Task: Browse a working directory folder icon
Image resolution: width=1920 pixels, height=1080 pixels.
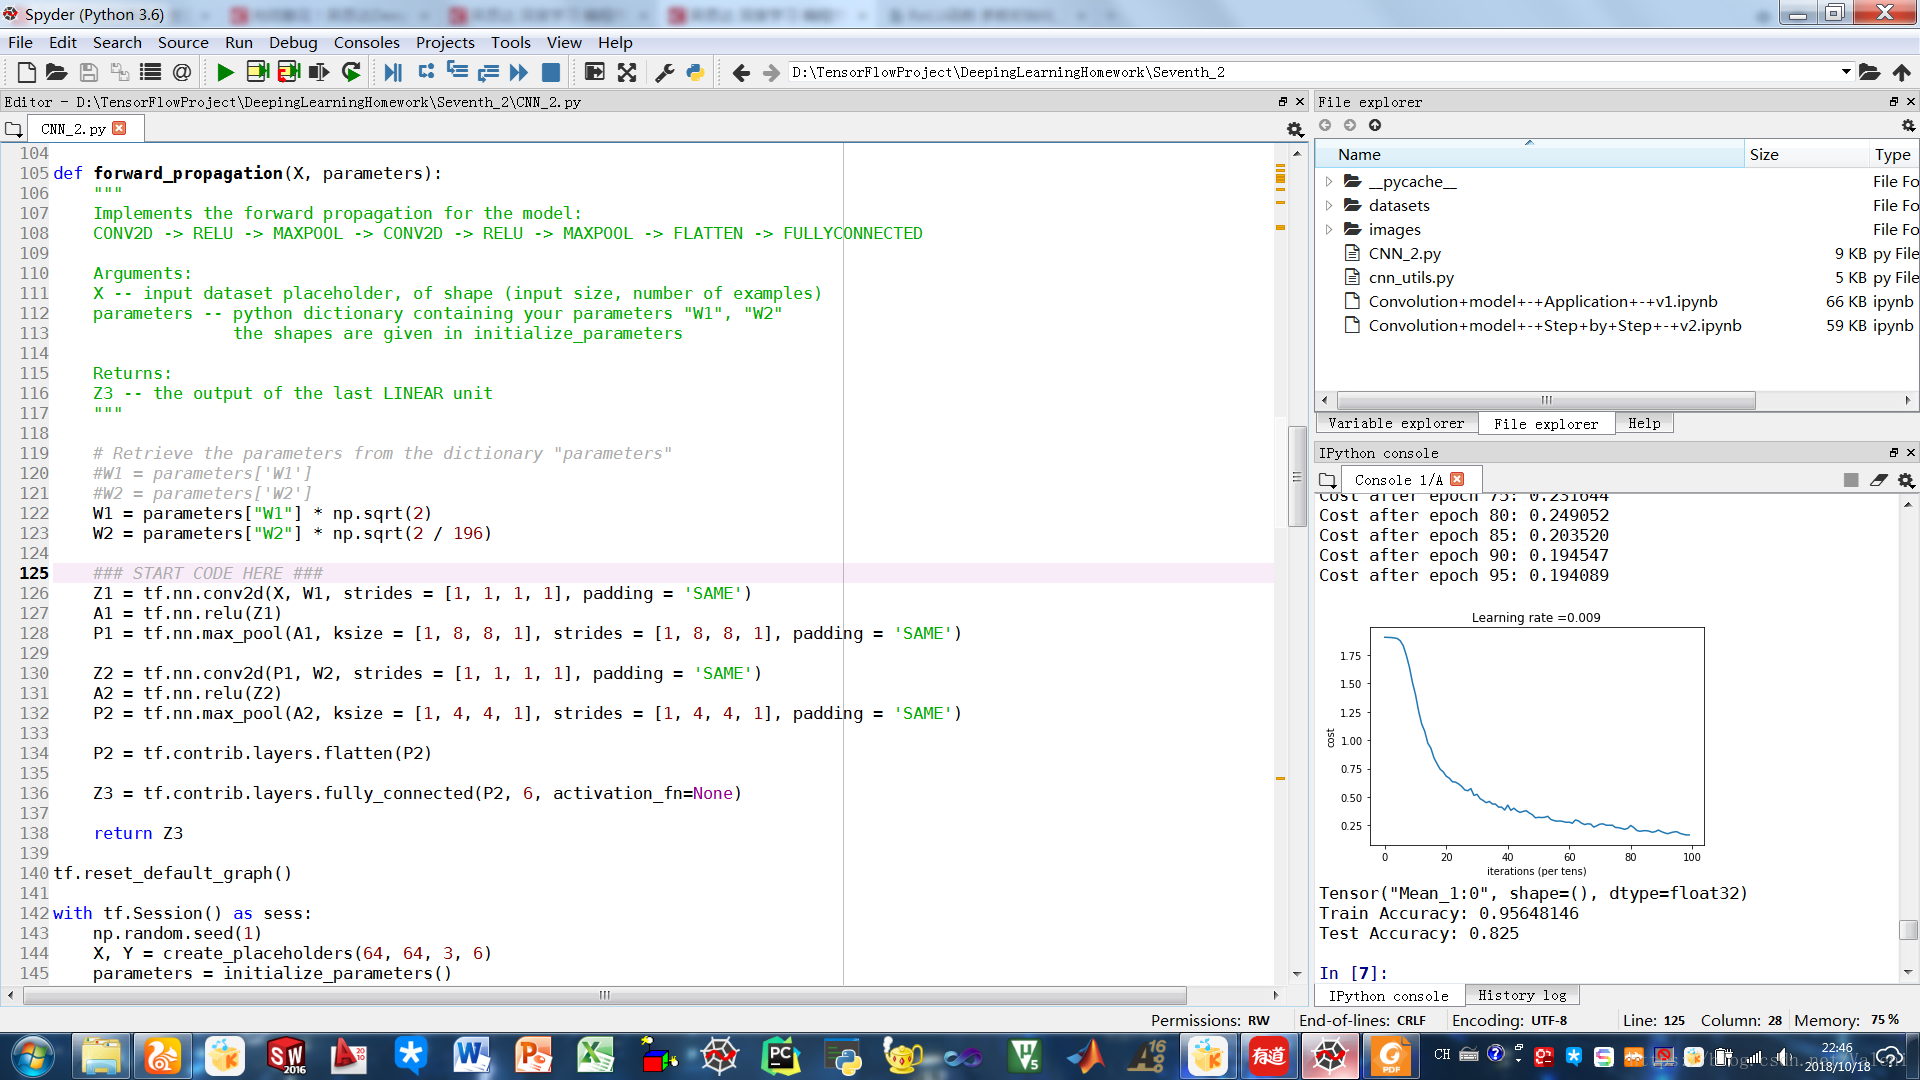Action: click(x=1869, y=72)
